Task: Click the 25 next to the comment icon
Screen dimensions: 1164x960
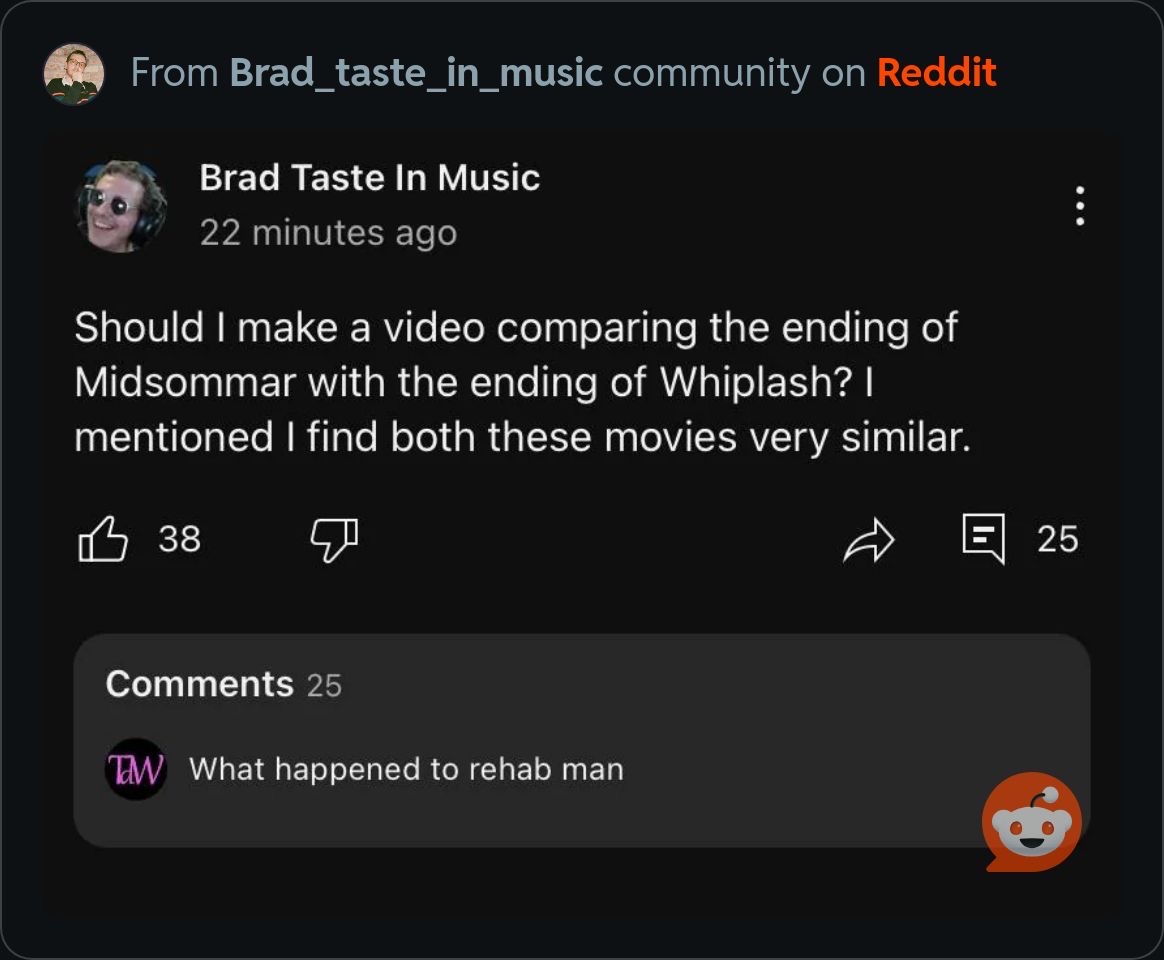Action: click(1058, 539)
